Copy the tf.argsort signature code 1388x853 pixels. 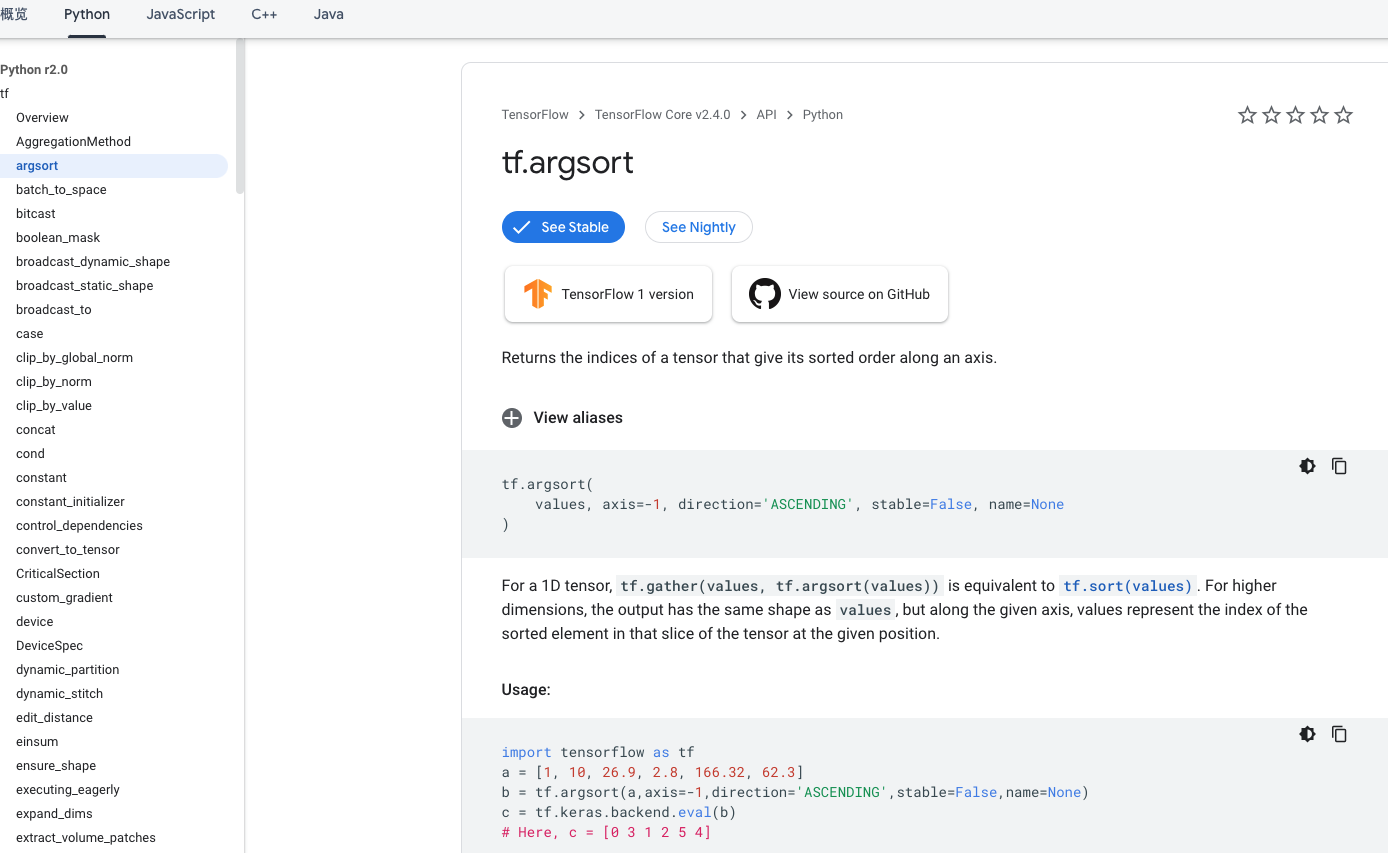coord(1339,466)
